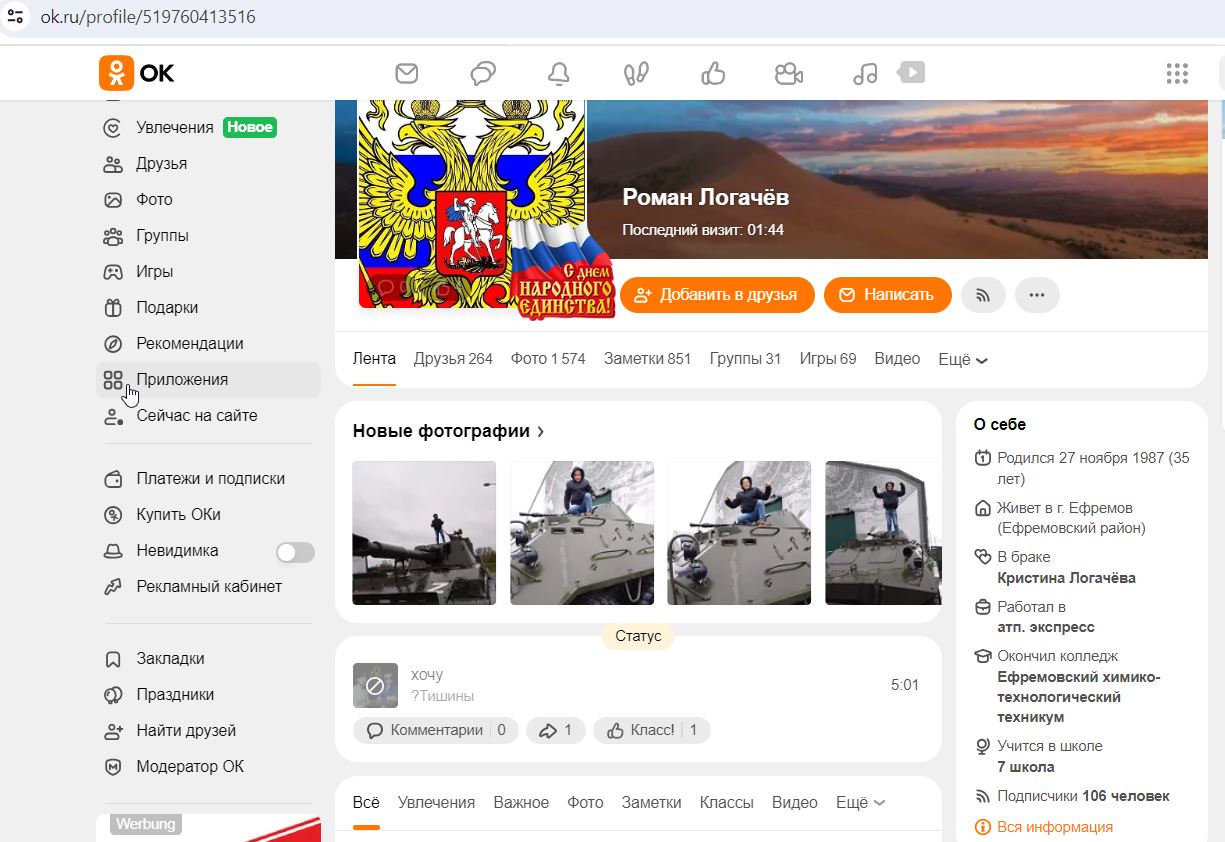Open the first tank photo thumbnail
The height and width of the screenshot is (842, 1225).
(424, 533)
